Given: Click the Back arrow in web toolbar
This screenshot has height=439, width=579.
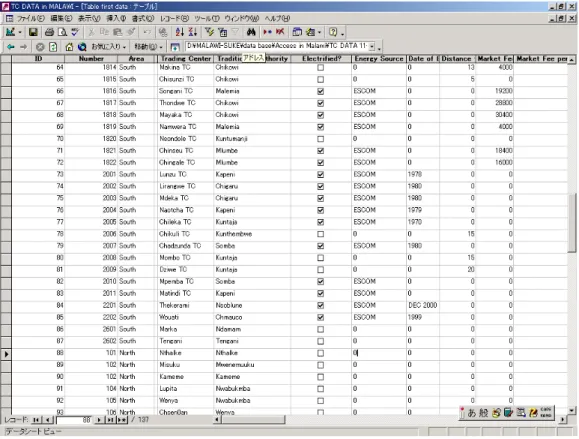Looking at the screenshot, I should (11, 47).
